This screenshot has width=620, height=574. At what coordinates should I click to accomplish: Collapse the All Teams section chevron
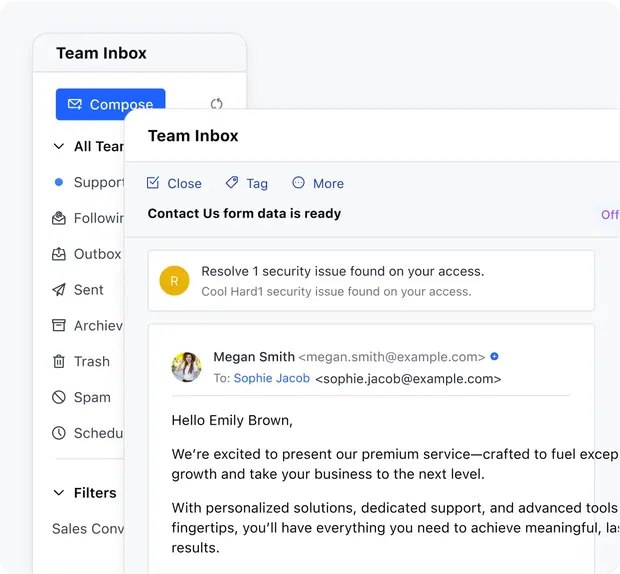coord(58,146)
